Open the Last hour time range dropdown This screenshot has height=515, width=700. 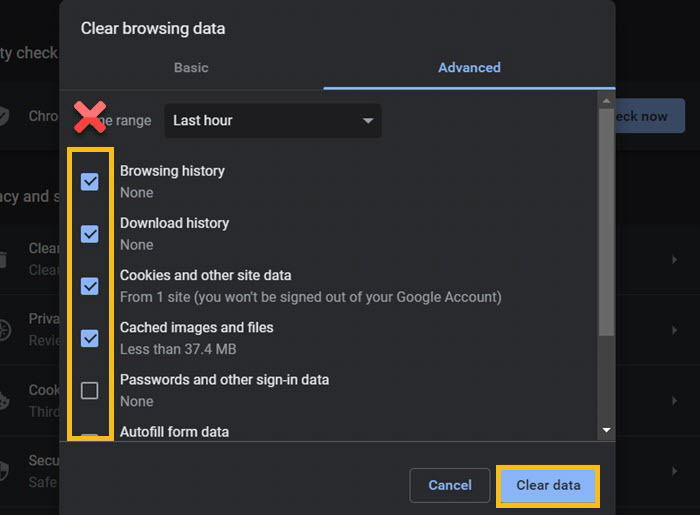273,120
